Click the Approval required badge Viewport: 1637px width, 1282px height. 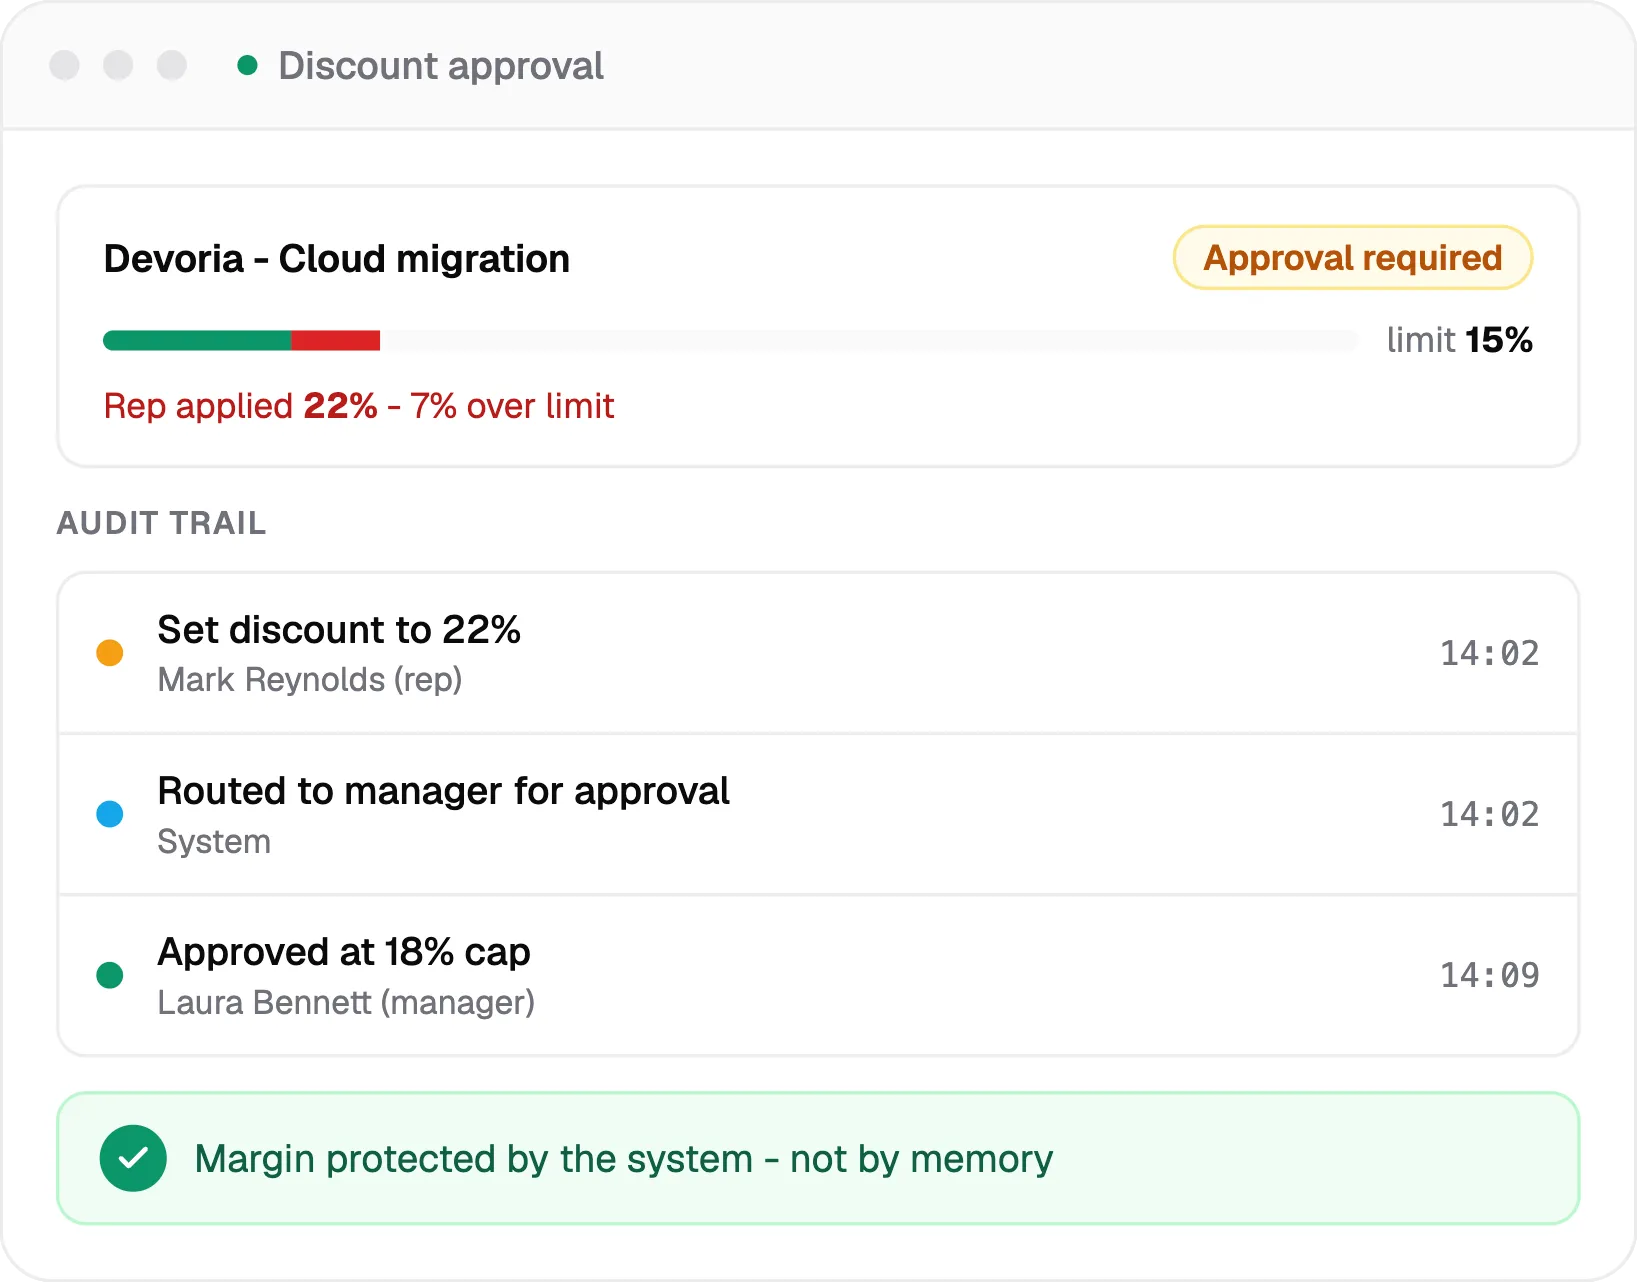click(x=1353, y=258)
